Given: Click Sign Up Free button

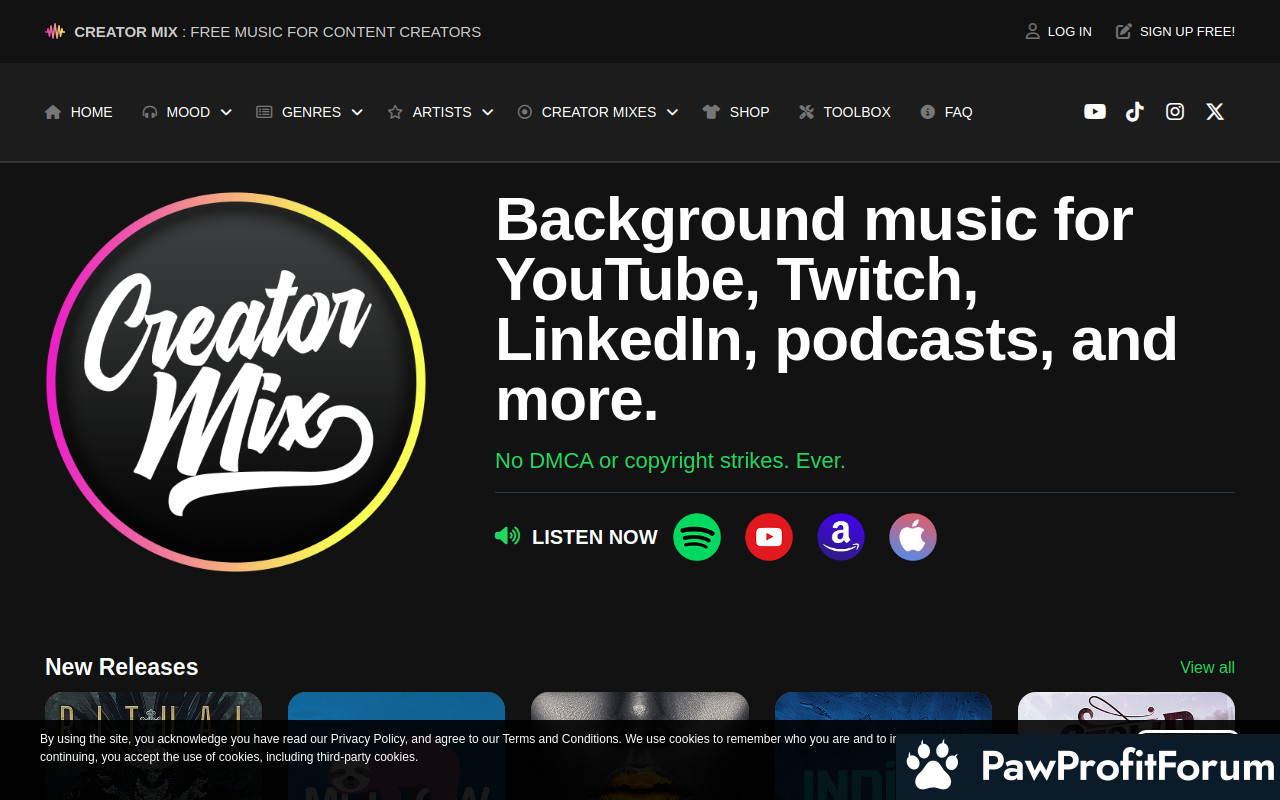Looking at the screenshot, I should (x=1176, y=31).
